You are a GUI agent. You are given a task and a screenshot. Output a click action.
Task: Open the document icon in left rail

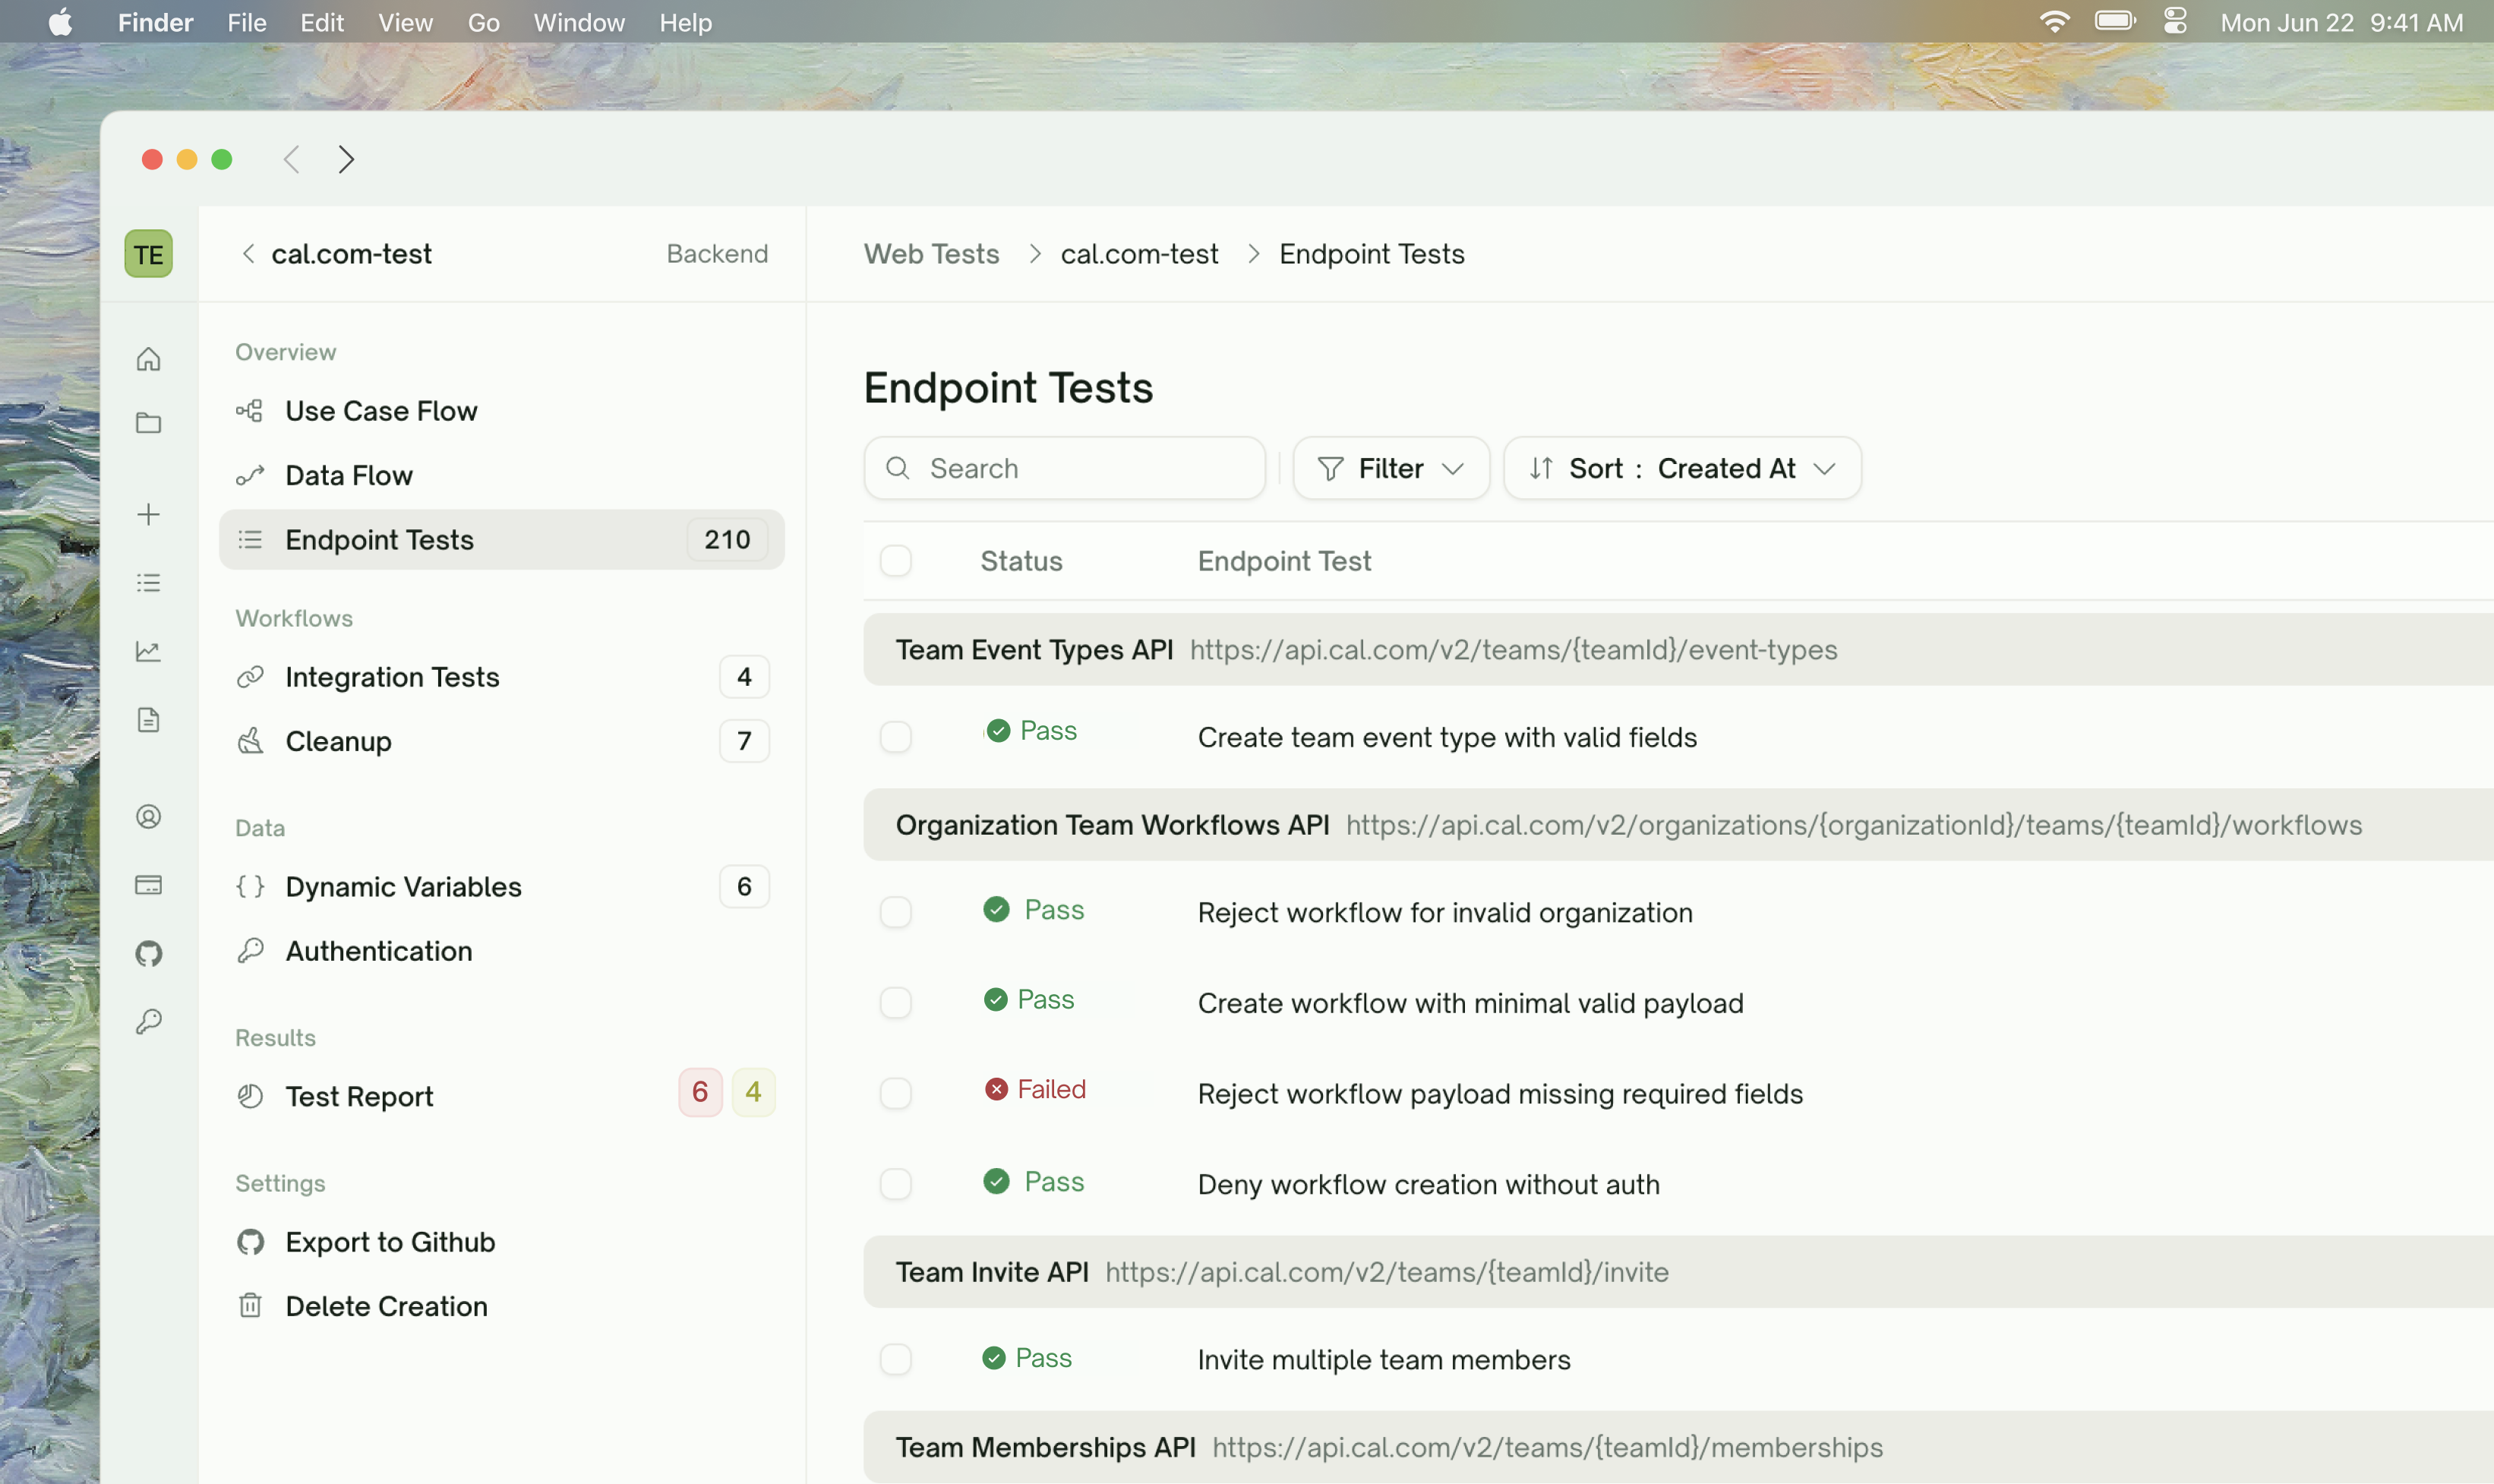(148, 720)
